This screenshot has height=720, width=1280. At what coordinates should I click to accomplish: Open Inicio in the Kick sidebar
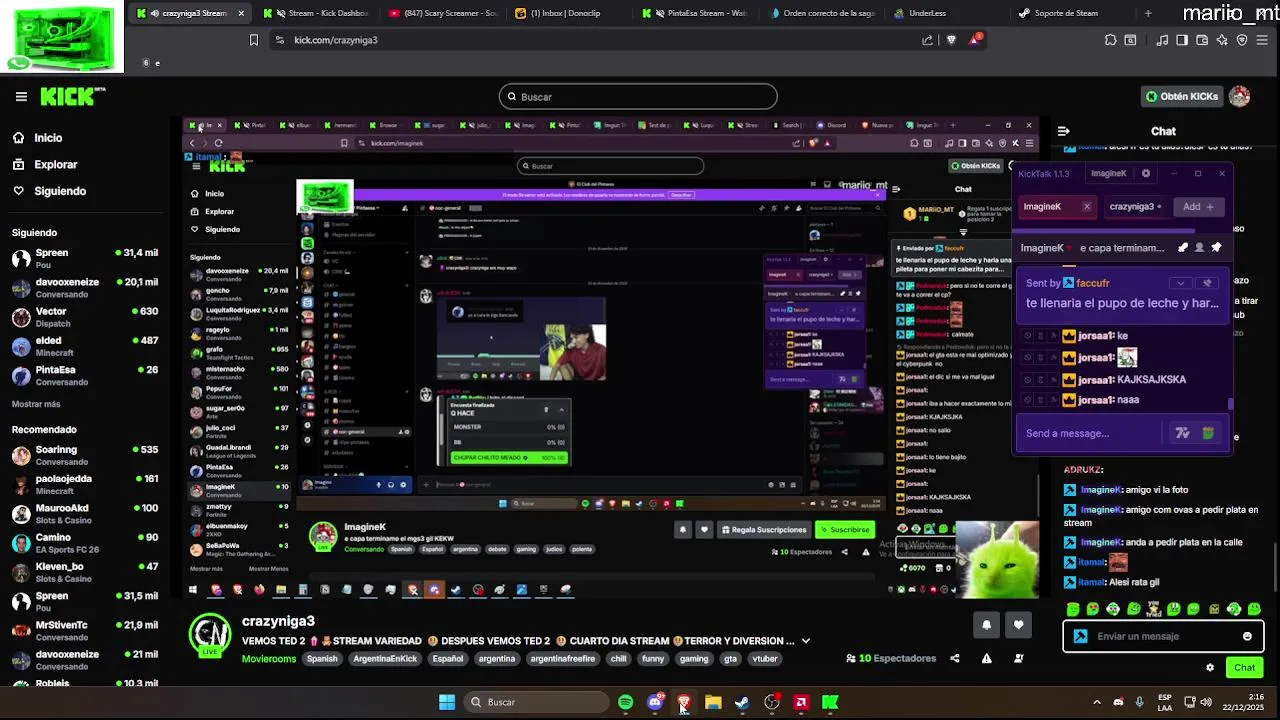click(48, 138)
